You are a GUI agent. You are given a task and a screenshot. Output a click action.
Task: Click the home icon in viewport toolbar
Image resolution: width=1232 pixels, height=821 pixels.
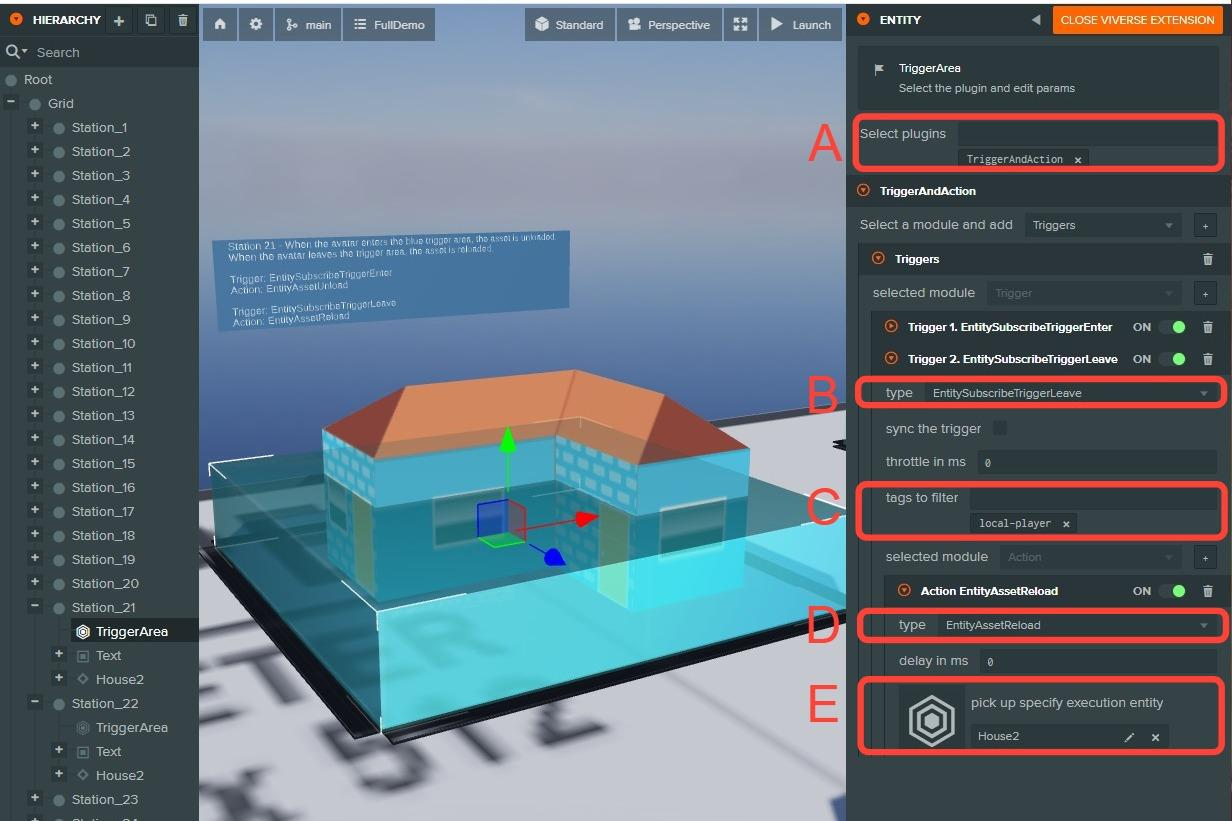pos(220,25)
